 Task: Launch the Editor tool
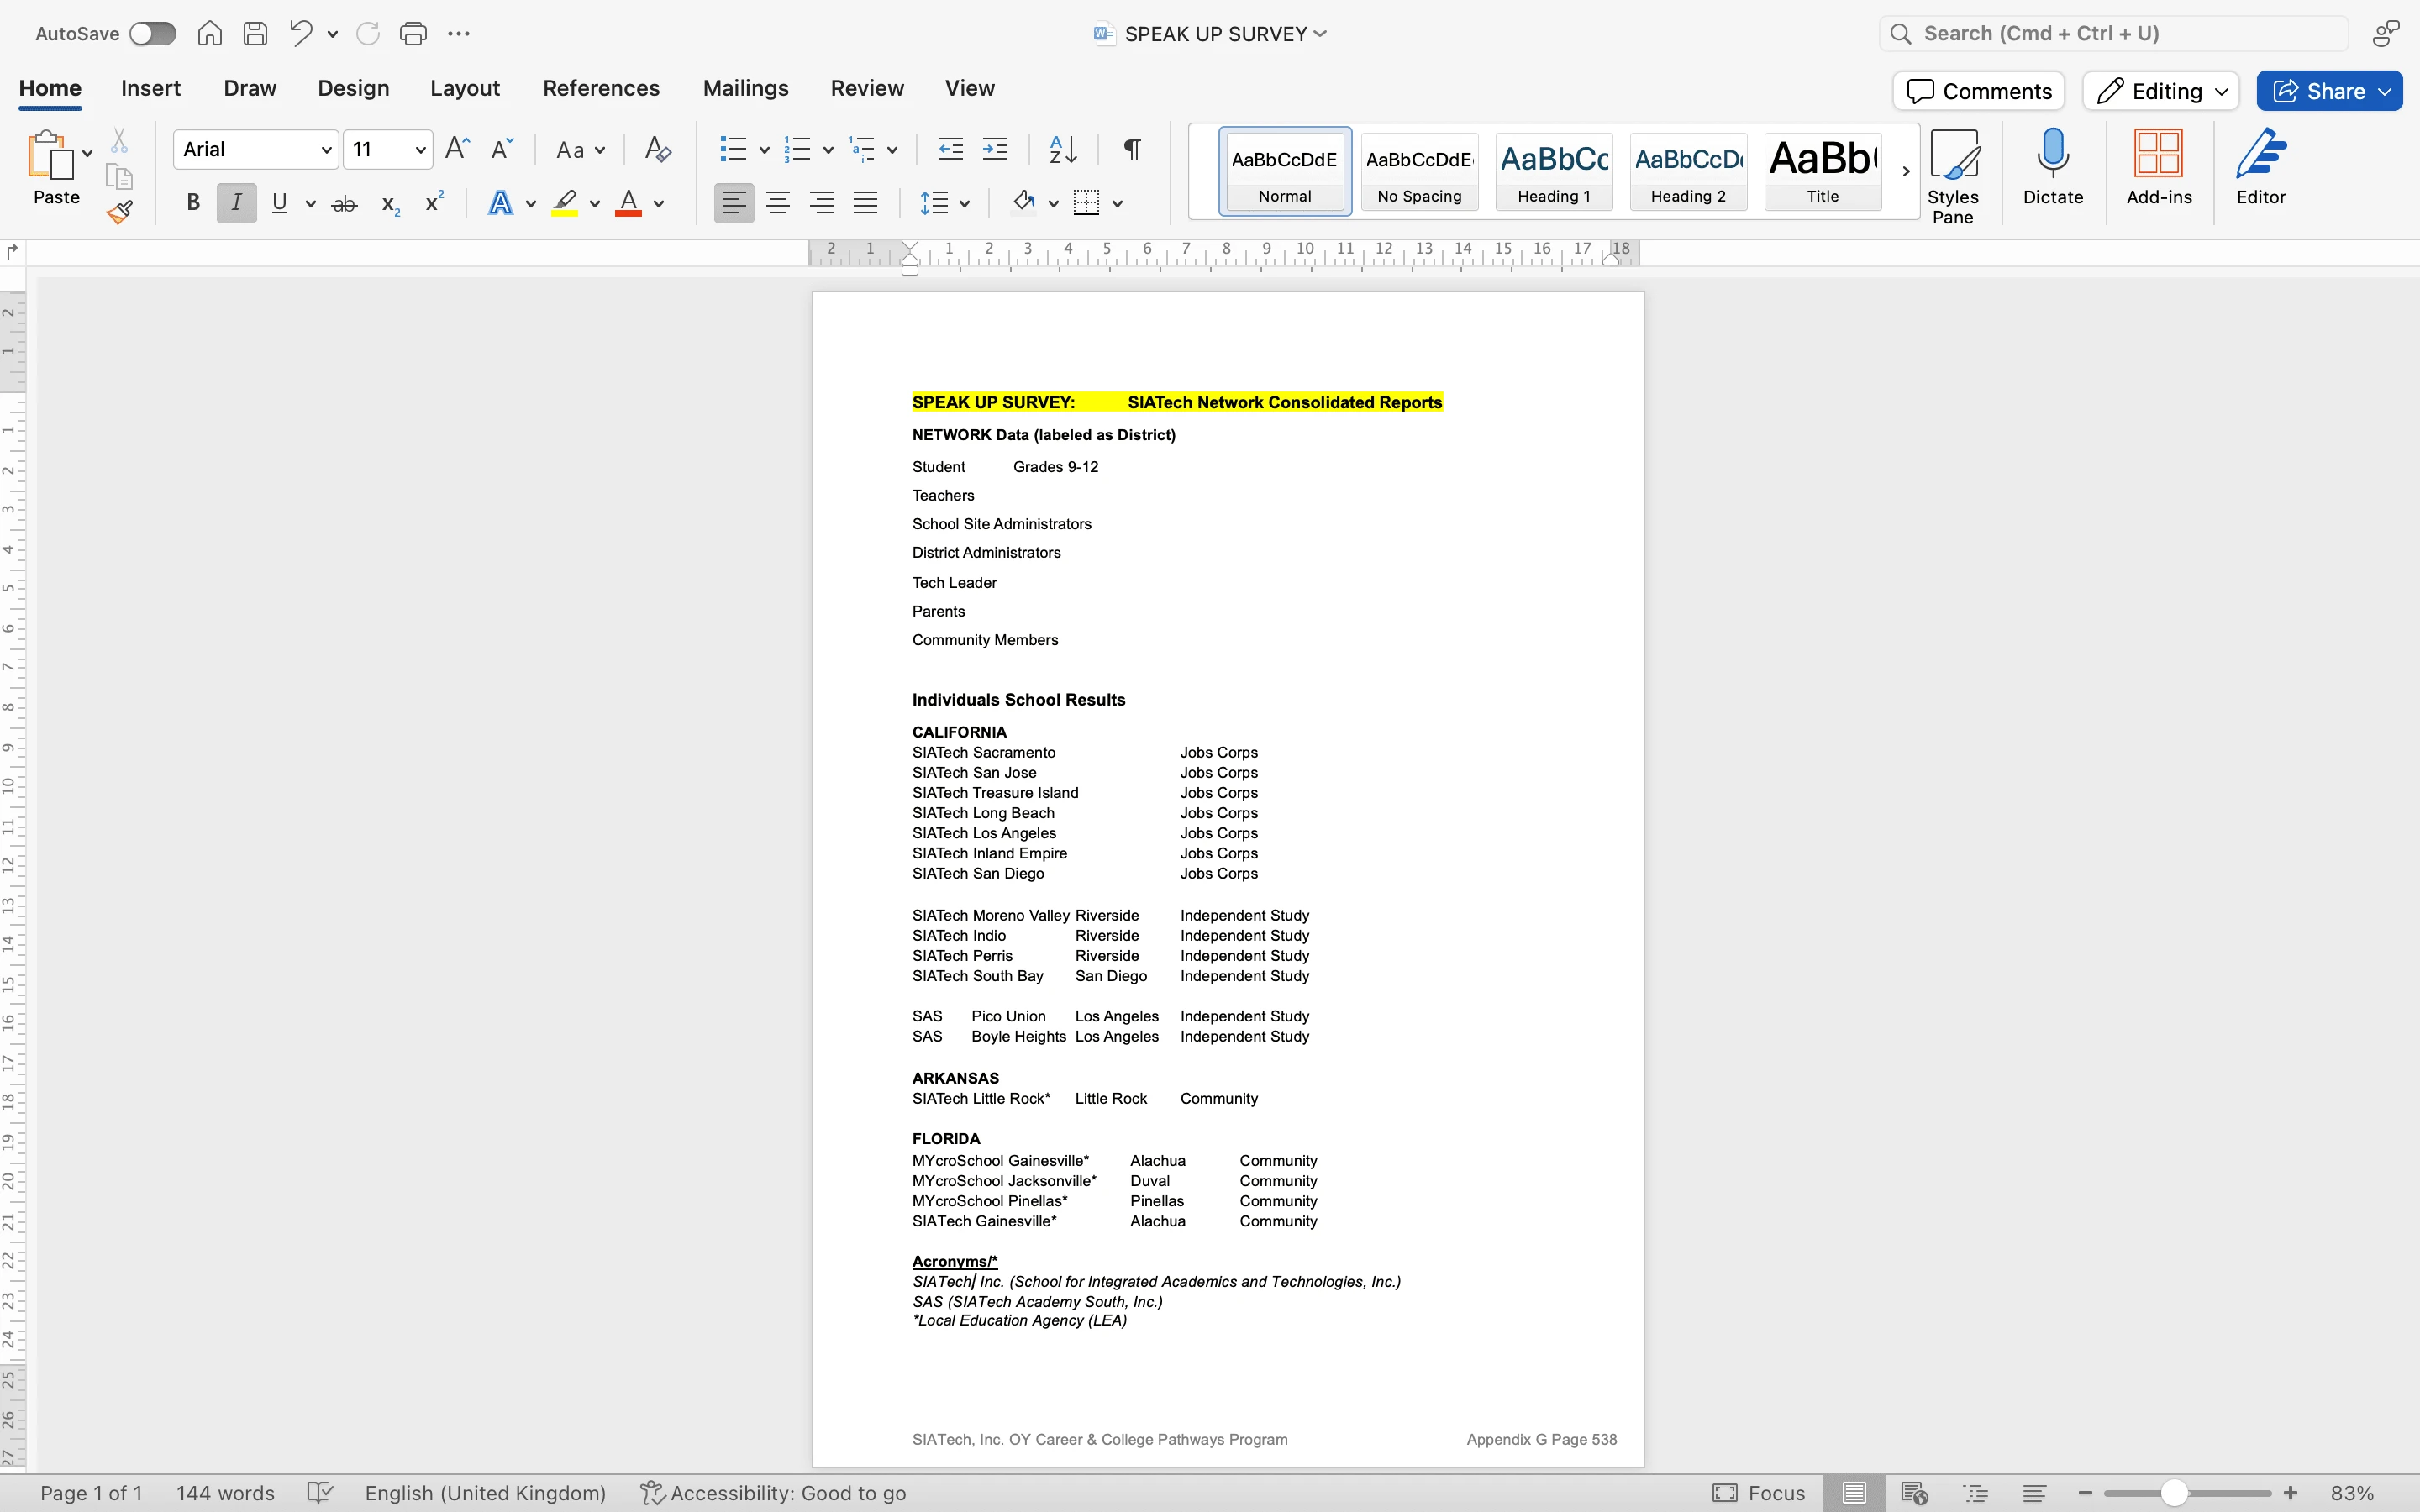coord(2261,167)
